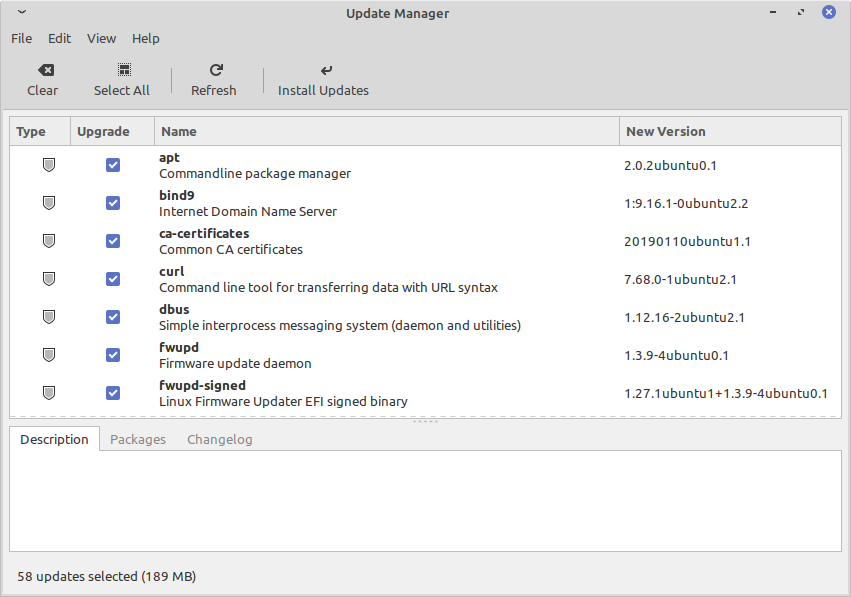Image resolution: width=851 pixels, height=597 pixels.
Task: Click the shield icon for fwupd-signed
Action: point(48,393)
